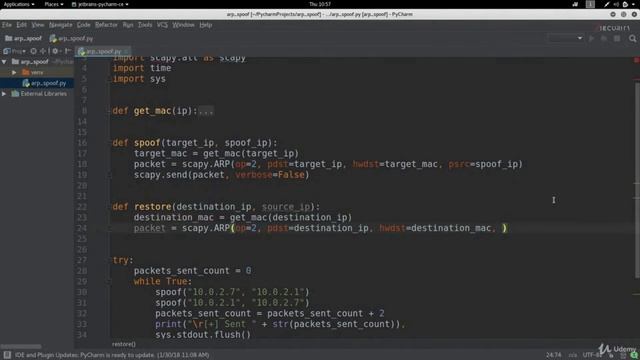This screenshot has height=360, width=640.
Task: Open the Project view dropdown
Action: [x=14, y=51]
